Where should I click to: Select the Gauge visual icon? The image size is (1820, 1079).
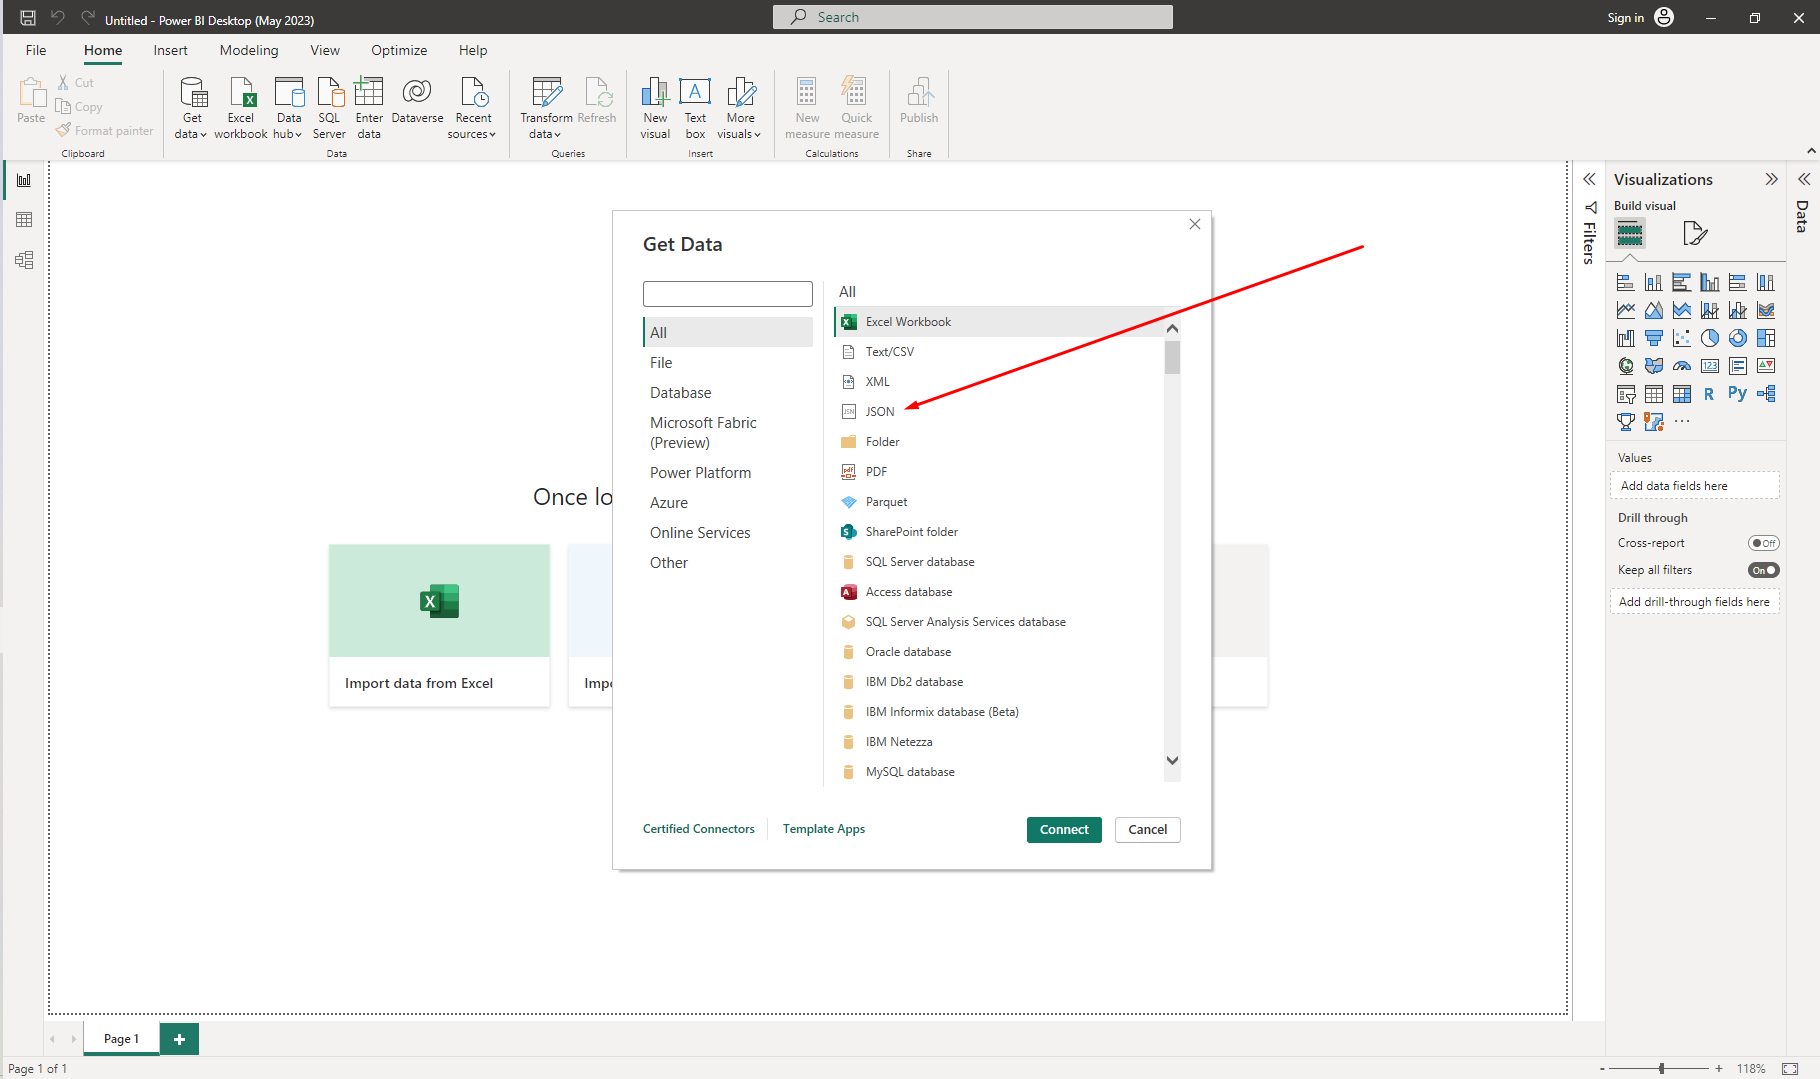coord(1682,367)
